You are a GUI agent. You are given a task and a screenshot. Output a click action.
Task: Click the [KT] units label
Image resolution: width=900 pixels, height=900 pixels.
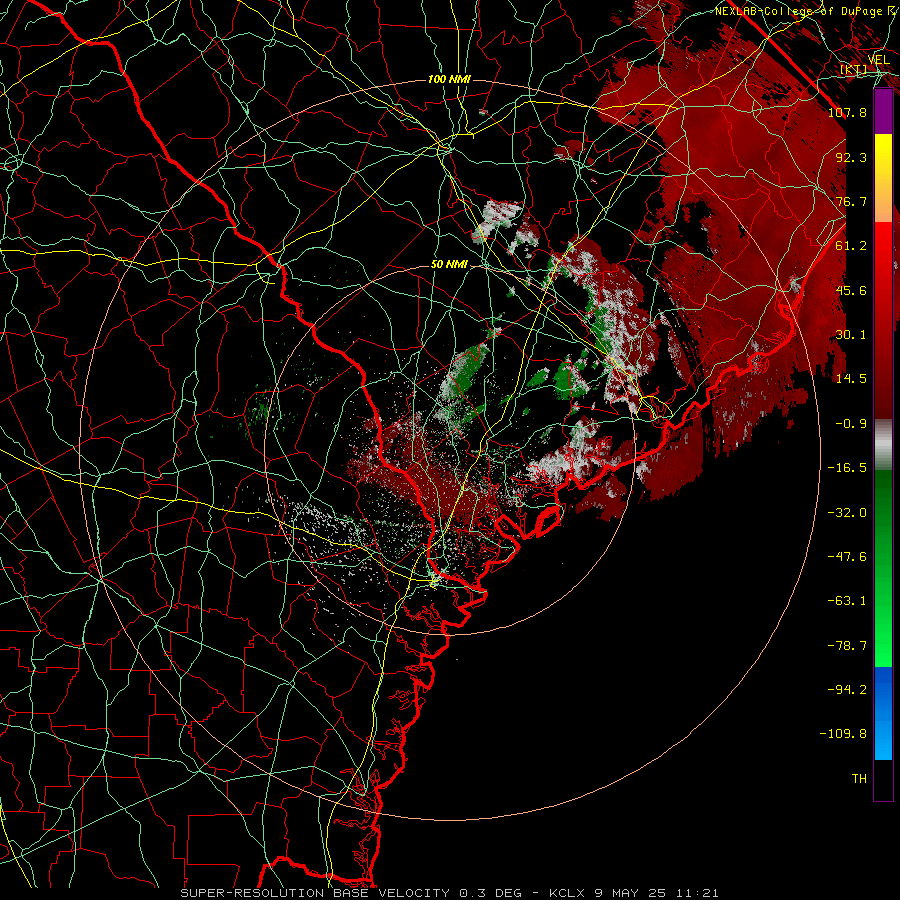[x=854, y=70]
